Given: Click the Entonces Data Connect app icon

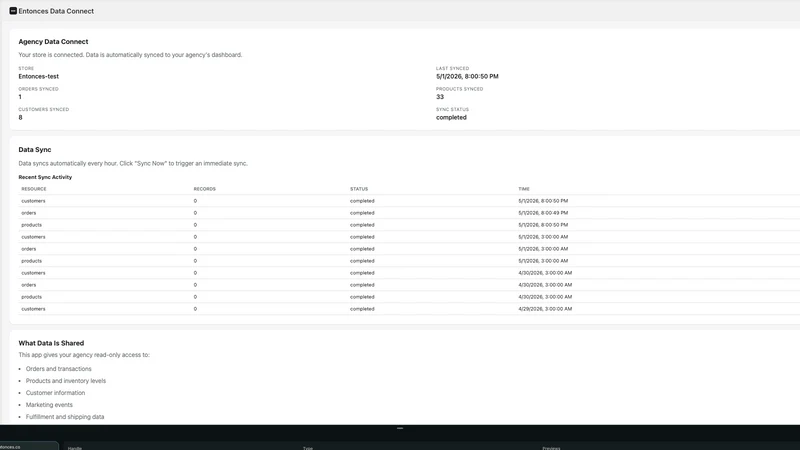Looking at the screenshot, I should click(13, 11).
